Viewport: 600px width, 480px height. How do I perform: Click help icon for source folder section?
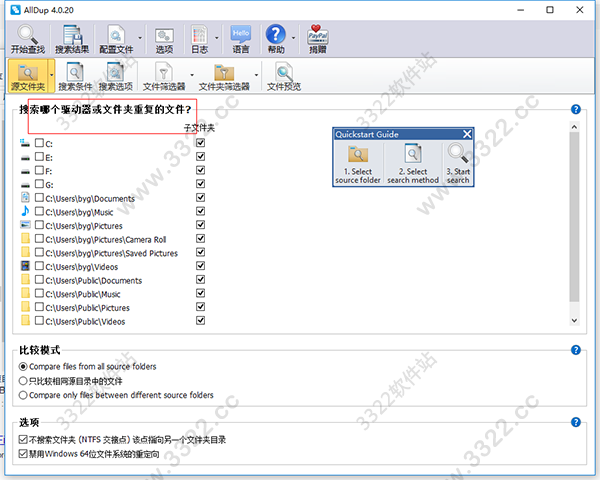[x=576, y=109]
